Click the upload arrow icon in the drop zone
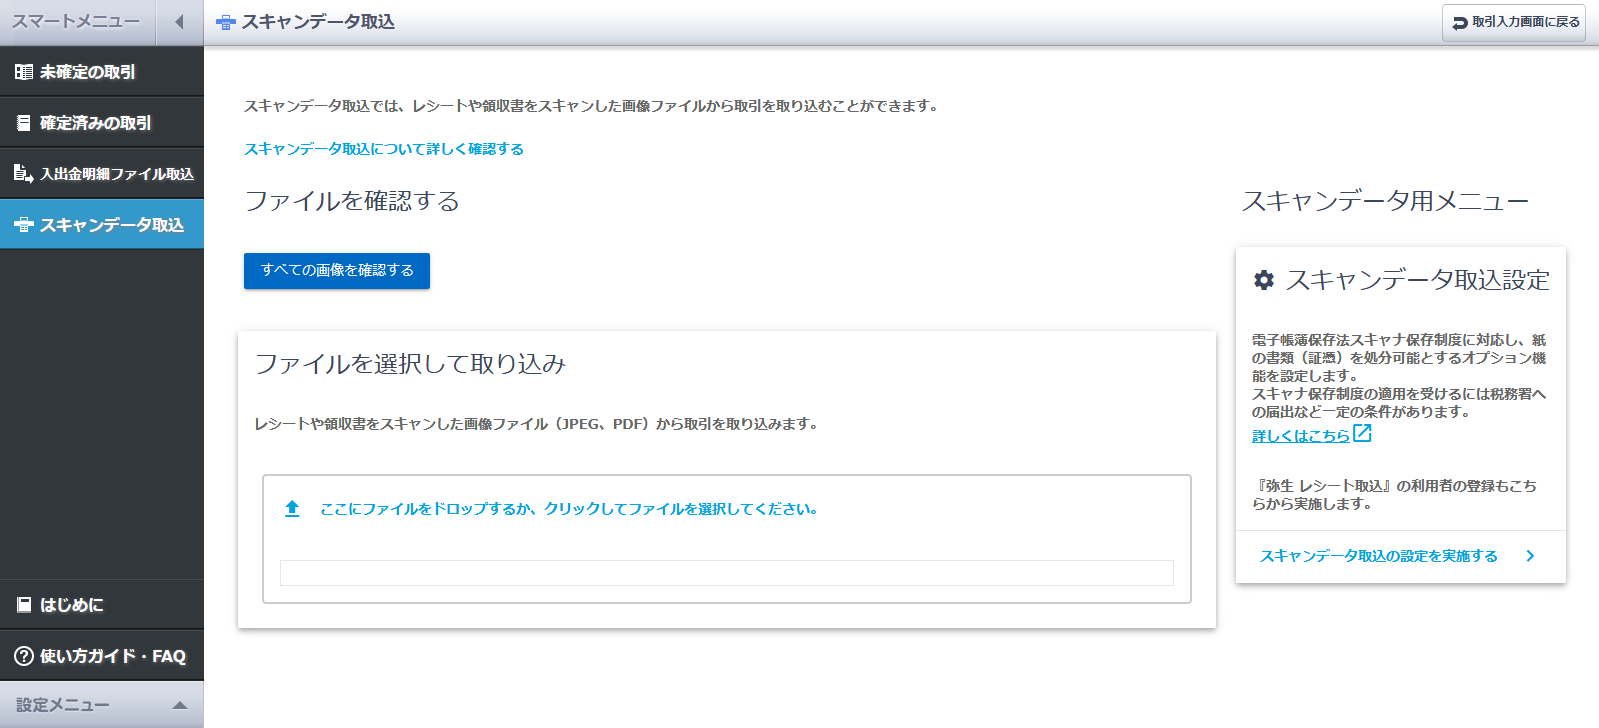 point(292,509)
